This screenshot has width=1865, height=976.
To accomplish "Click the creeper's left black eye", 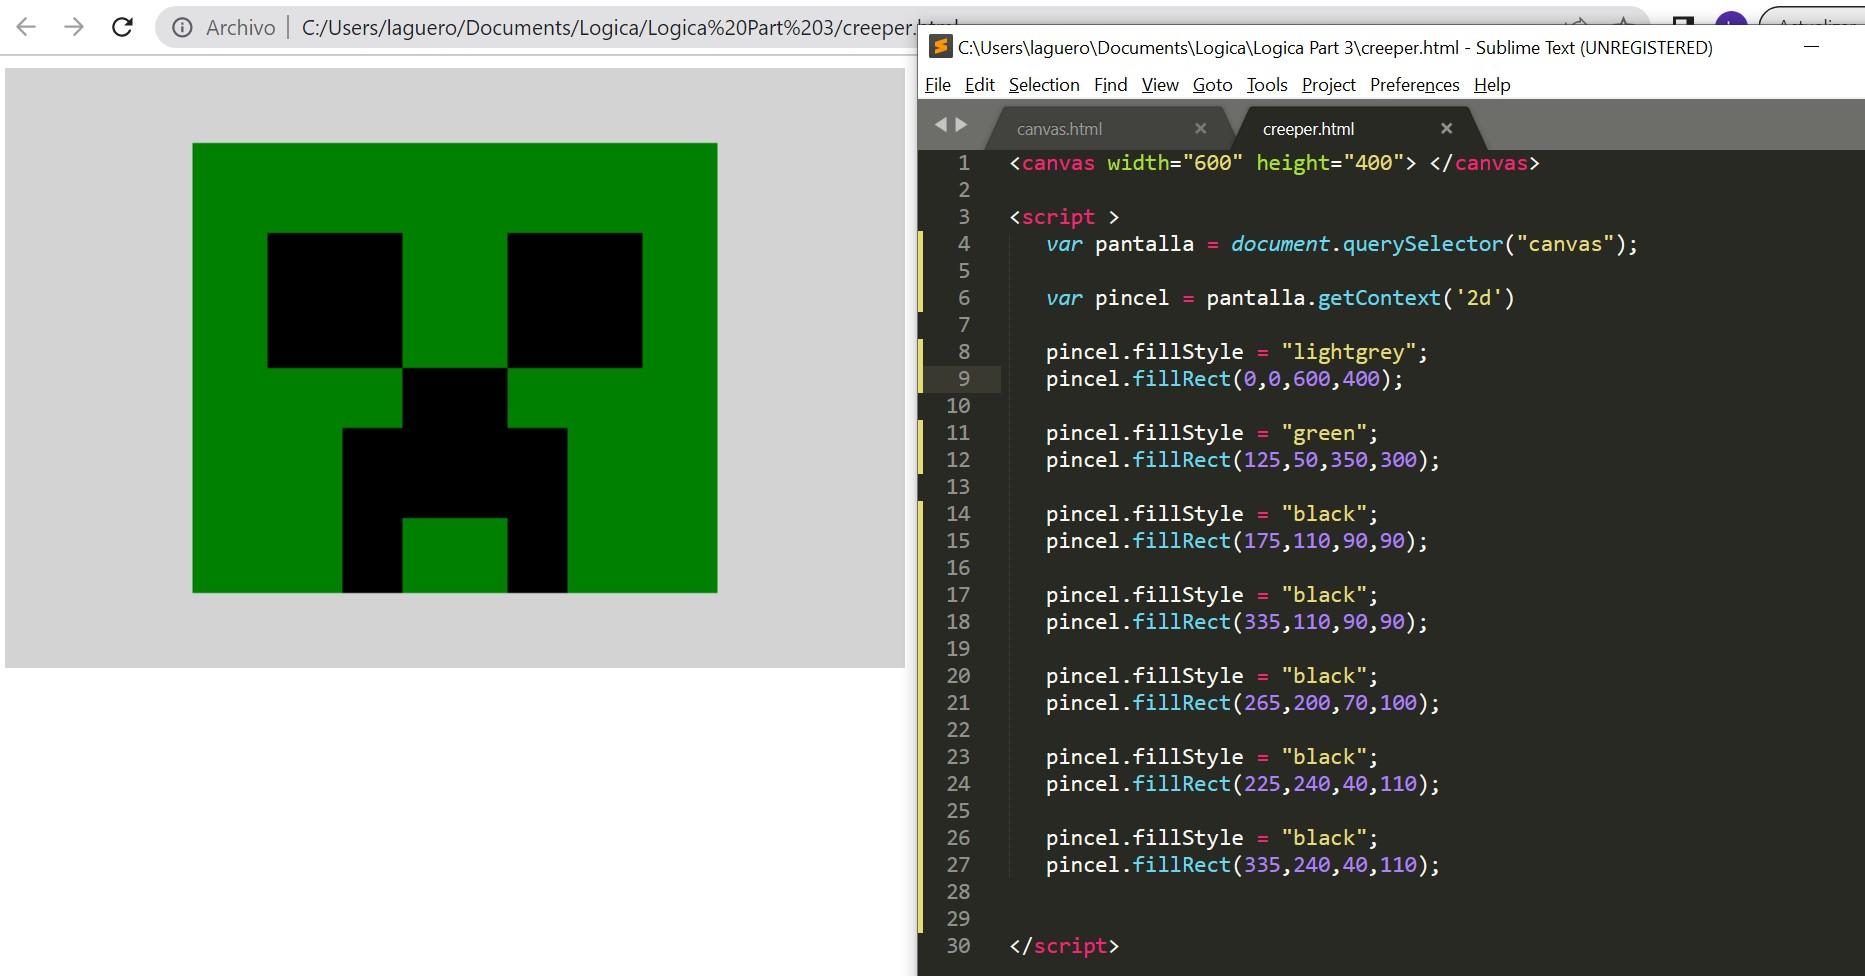I will click(335, 300).
